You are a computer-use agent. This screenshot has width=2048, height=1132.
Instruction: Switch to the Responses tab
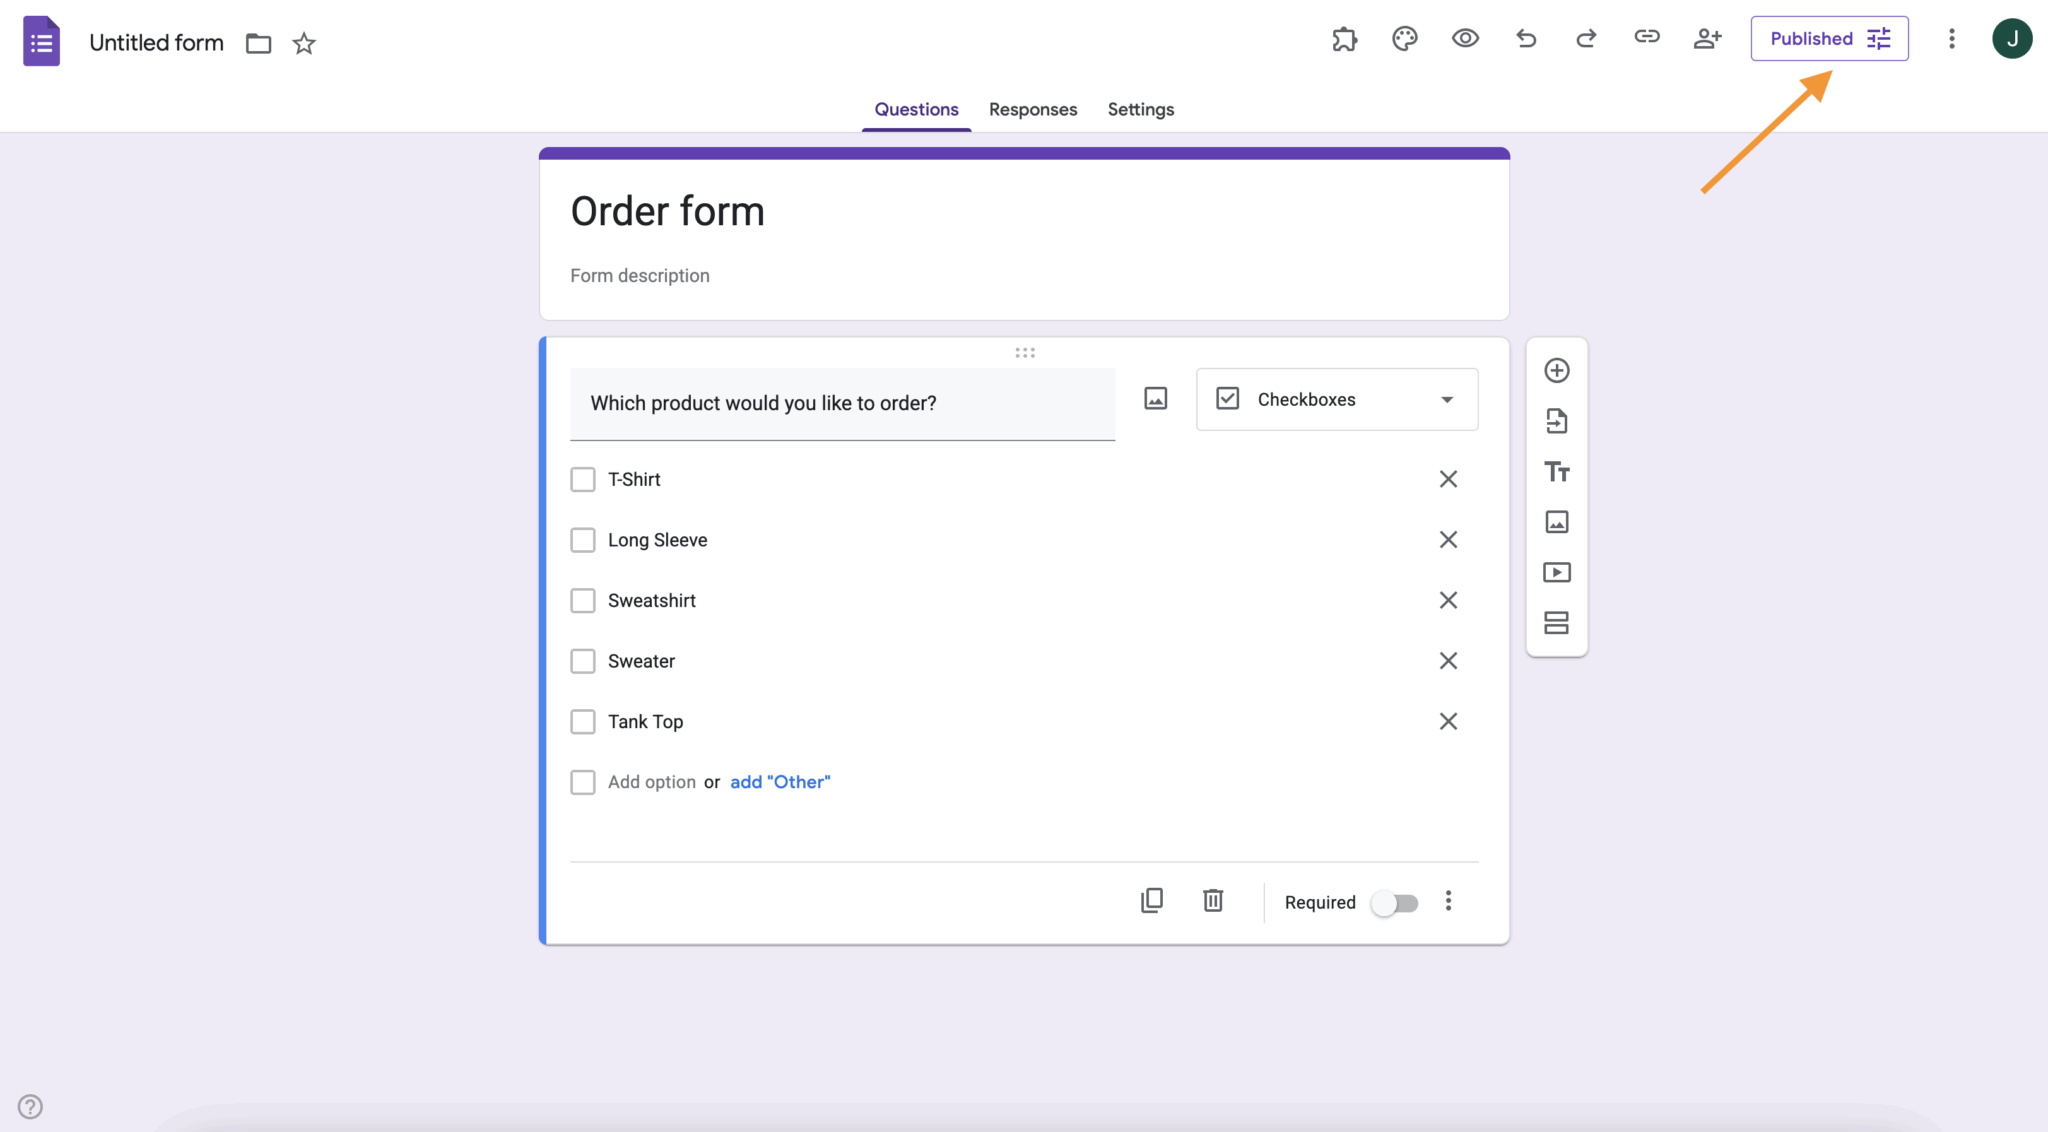click(1033, 109)
